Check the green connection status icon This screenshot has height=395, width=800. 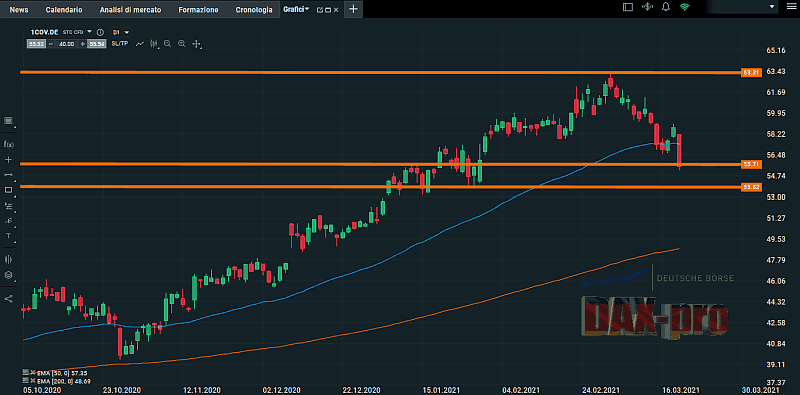[684, 7]
